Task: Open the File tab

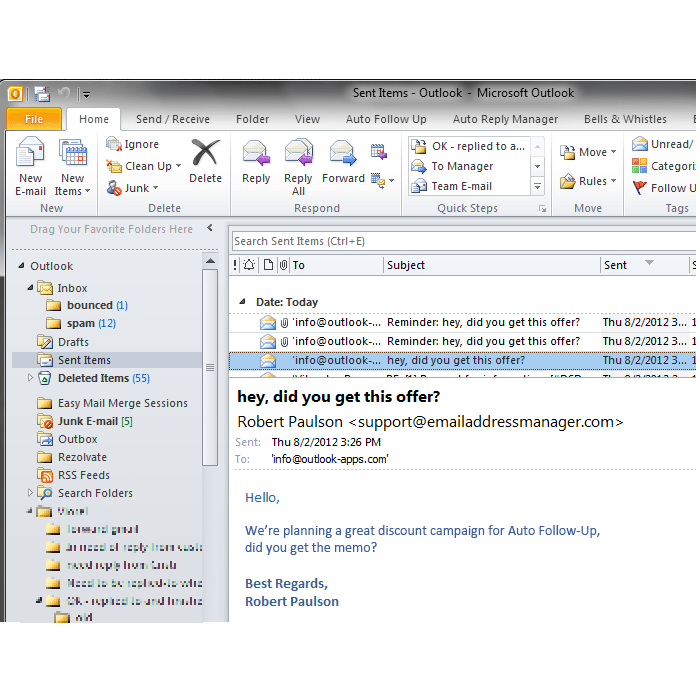Action: click(34, 119)
